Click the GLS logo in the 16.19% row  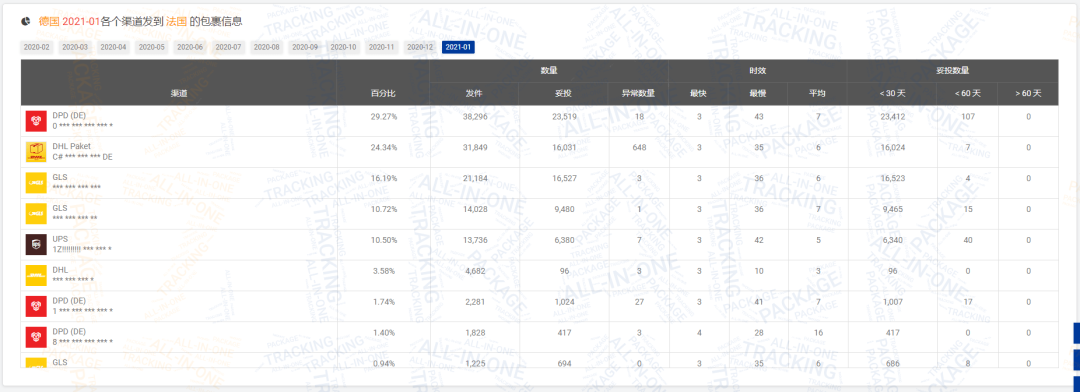click(36, 183)
